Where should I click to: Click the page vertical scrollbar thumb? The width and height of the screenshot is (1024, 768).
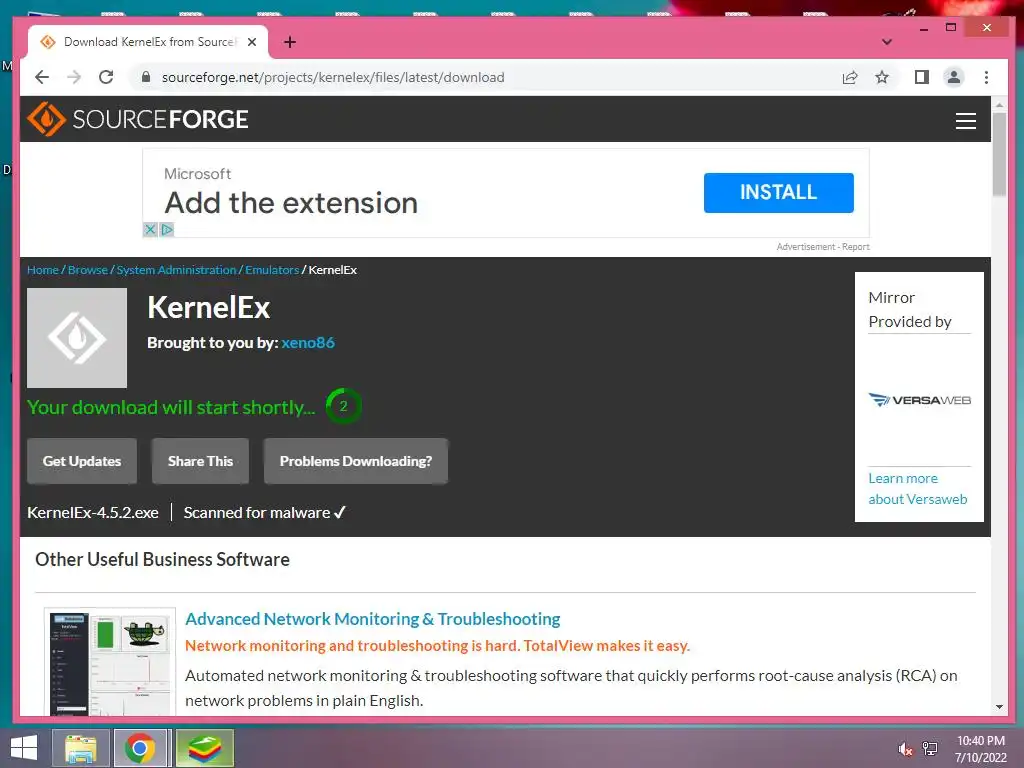click(999, 154)
